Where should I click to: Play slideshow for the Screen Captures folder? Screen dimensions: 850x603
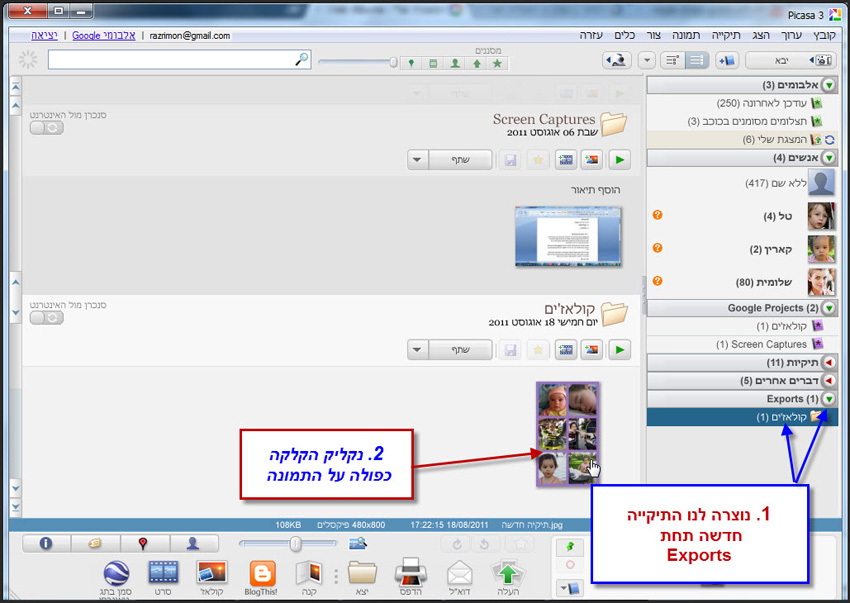click(620, 159)
